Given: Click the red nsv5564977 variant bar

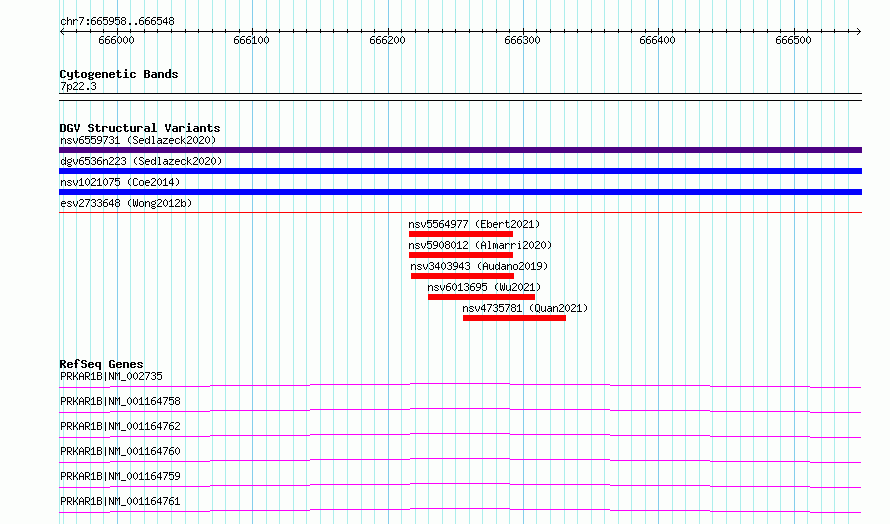Looking at the screenshot, I should (461, 234).
